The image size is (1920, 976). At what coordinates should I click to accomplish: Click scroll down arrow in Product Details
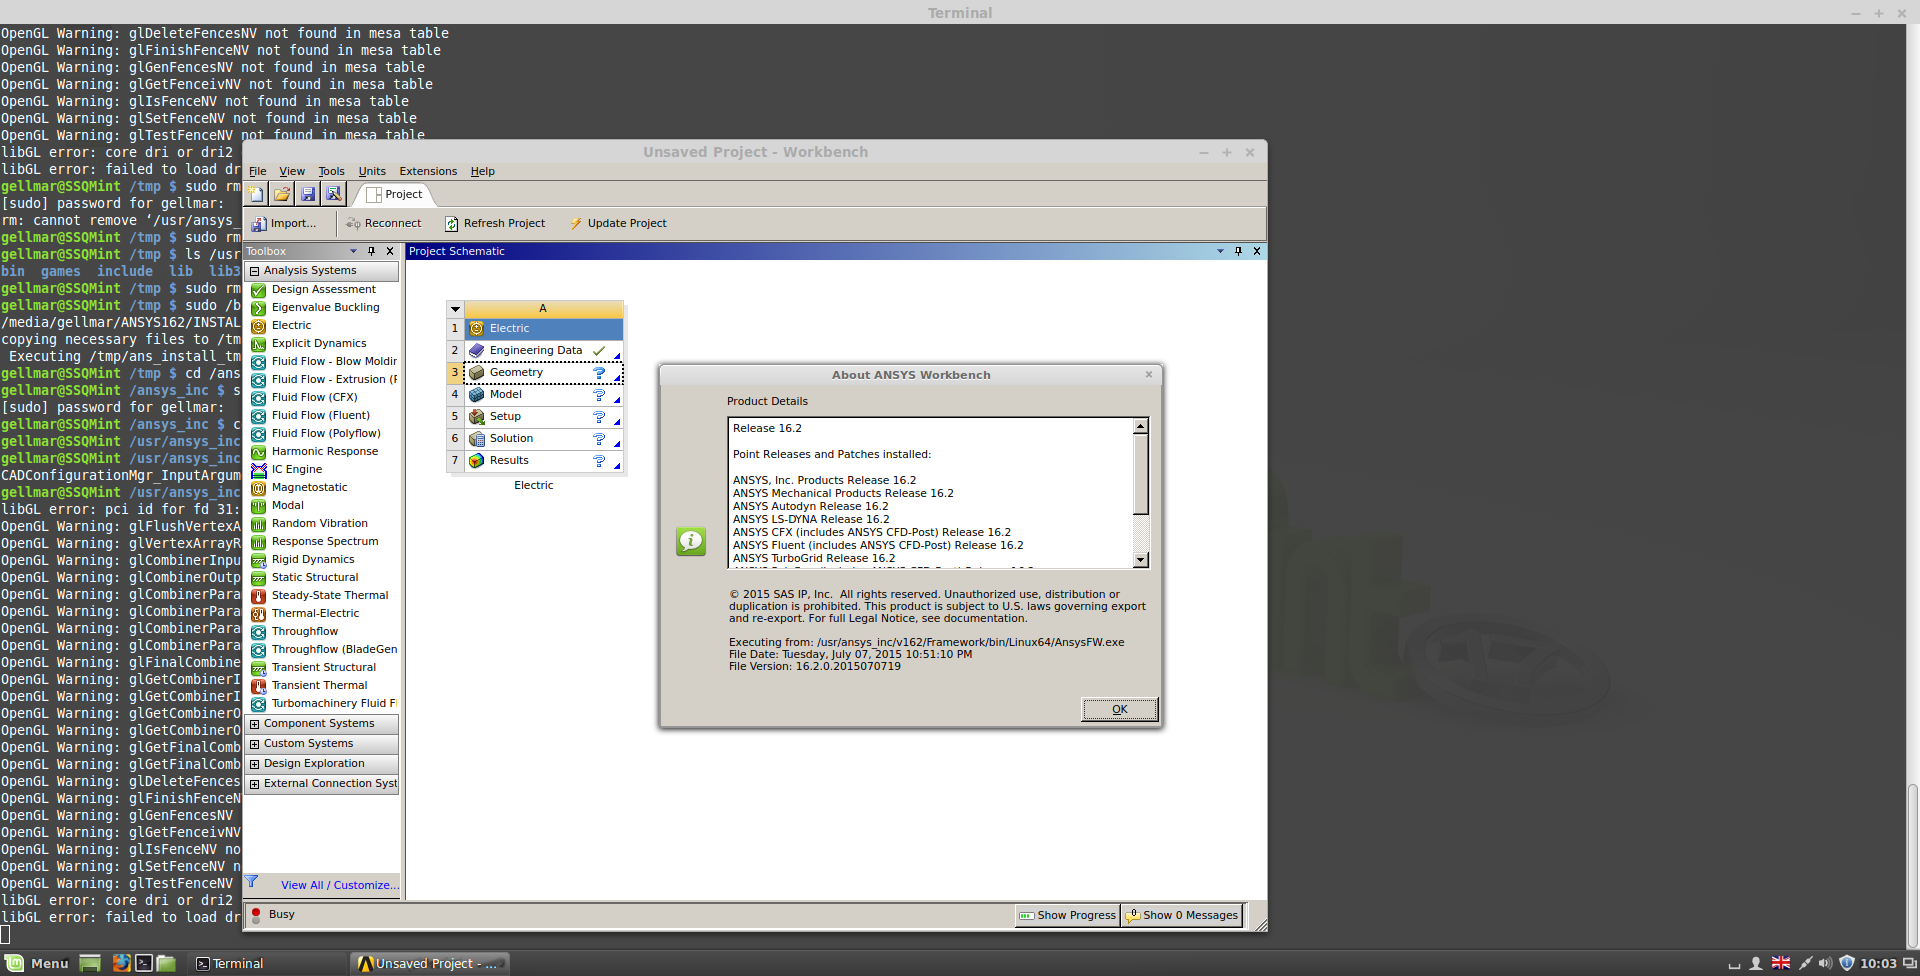pyautogui.click(x=1140, y=560)
